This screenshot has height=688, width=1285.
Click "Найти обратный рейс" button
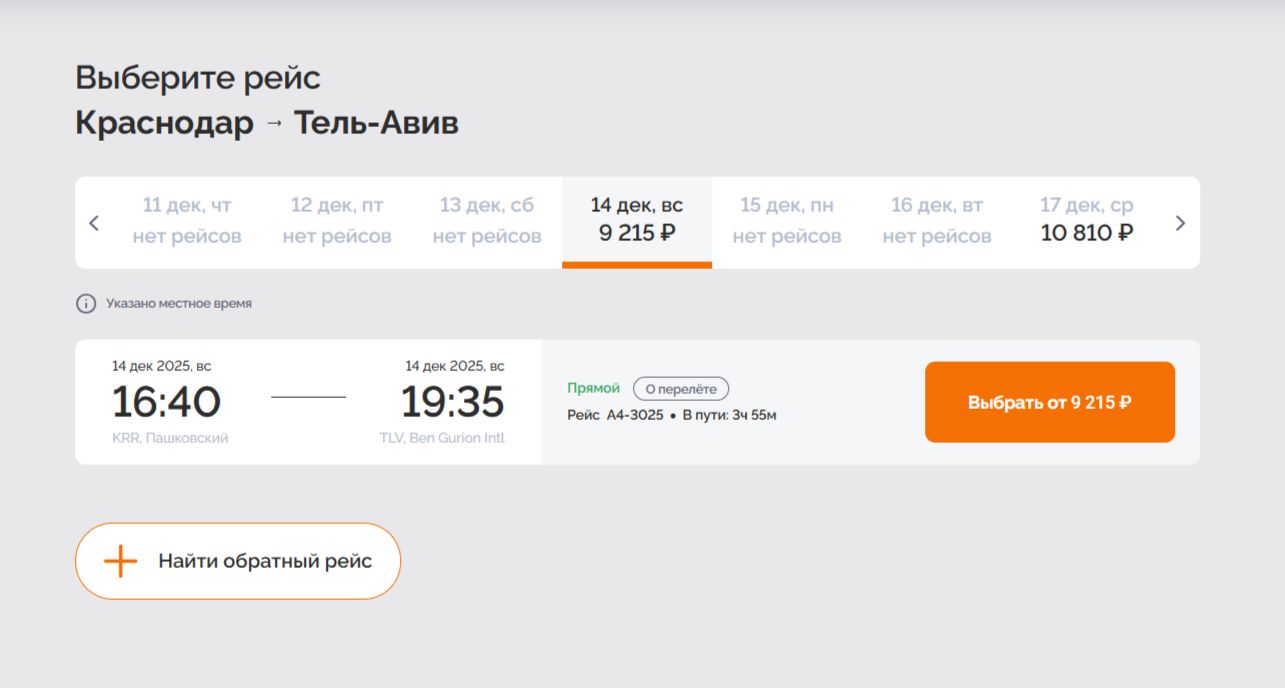238,561
